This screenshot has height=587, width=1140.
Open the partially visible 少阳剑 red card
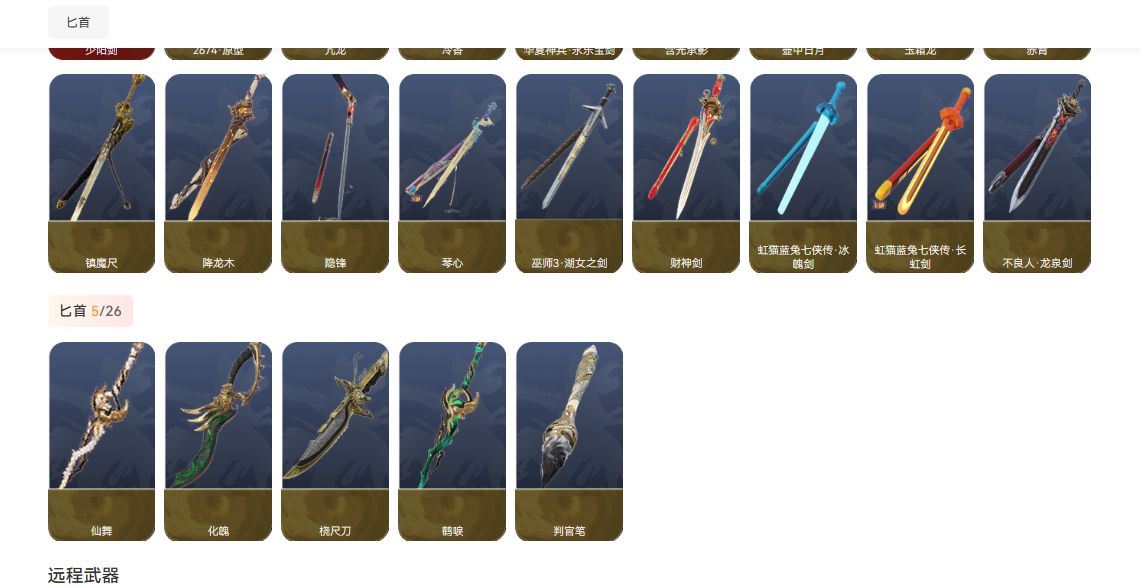[x=102, y=54]
